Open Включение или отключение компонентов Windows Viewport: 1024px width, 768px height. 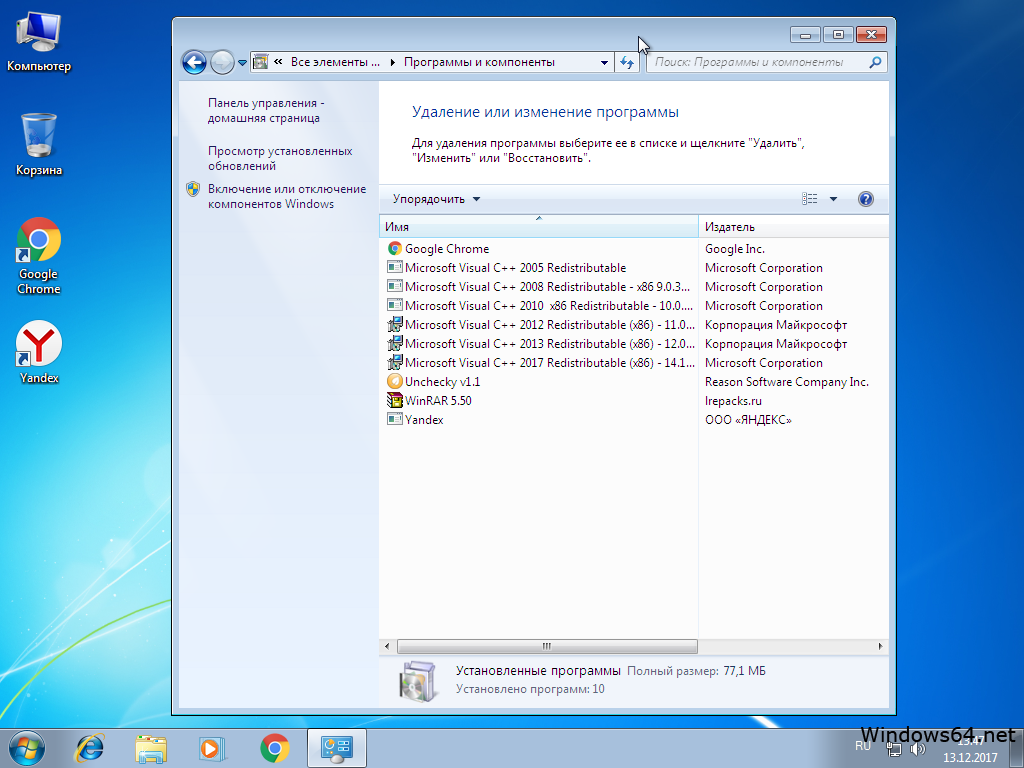pos(287,196)
